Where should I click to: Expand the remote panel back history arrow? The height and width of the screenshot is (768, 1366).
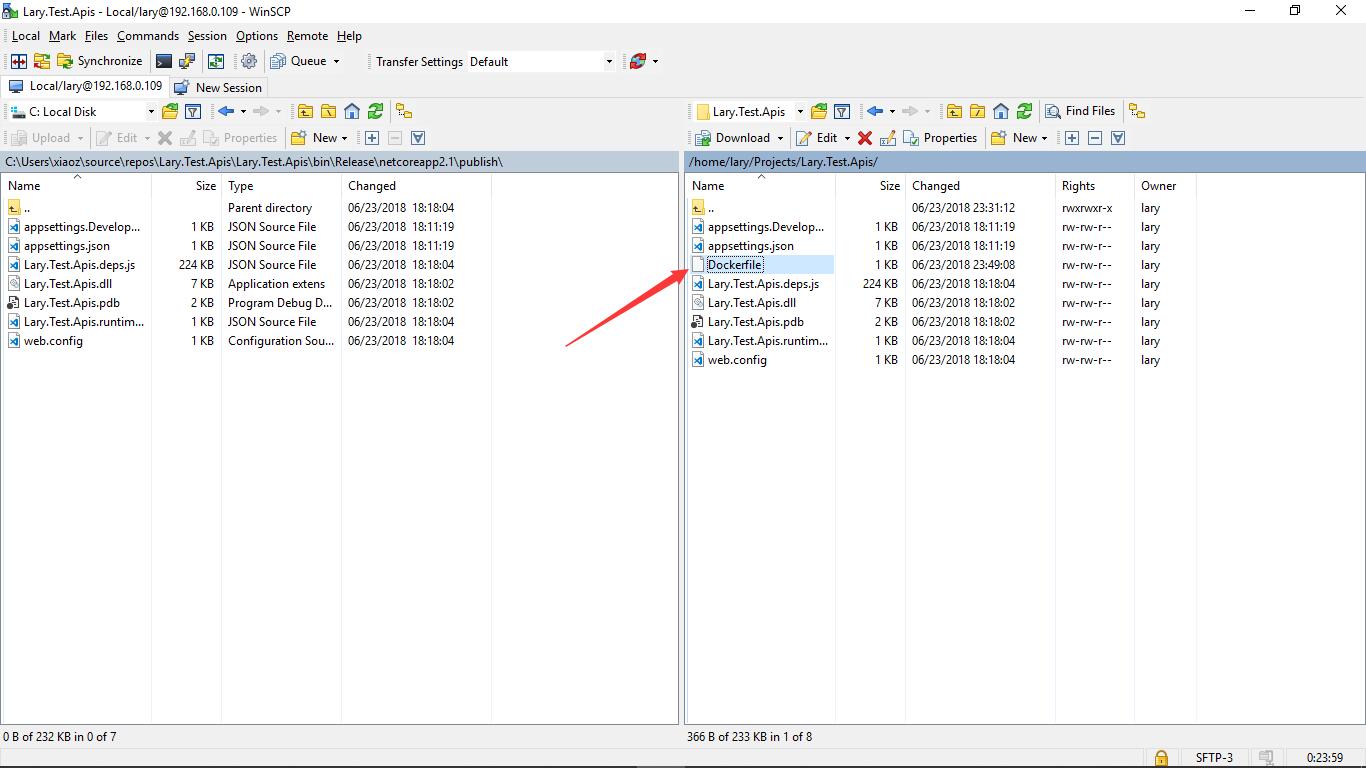tap(892, 111)
